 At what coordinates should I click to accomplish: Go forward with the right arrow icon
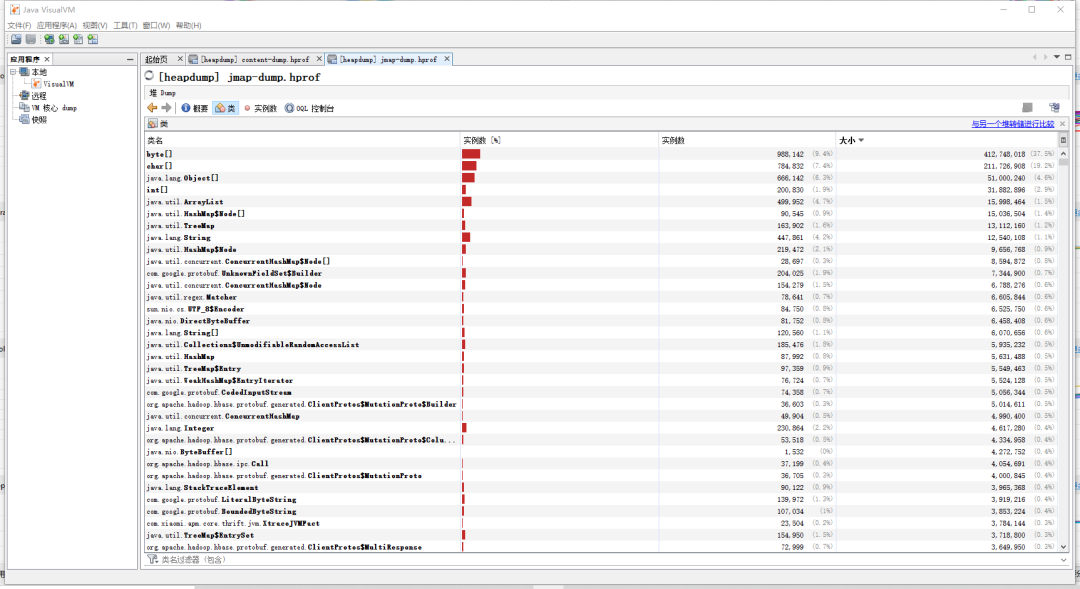coord(166,107)
